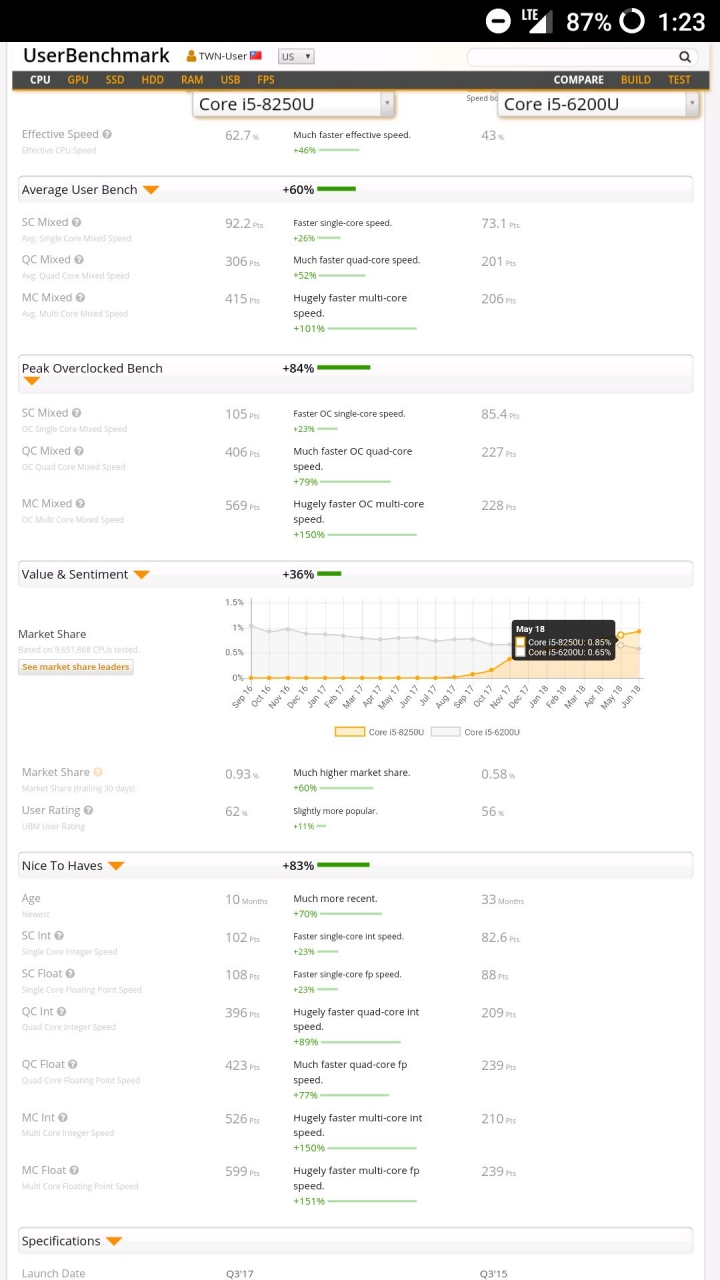Image resolution: width=720 pixels, height=1280 pixels.
Task: Select the USB tab
Action: (230, 80)
